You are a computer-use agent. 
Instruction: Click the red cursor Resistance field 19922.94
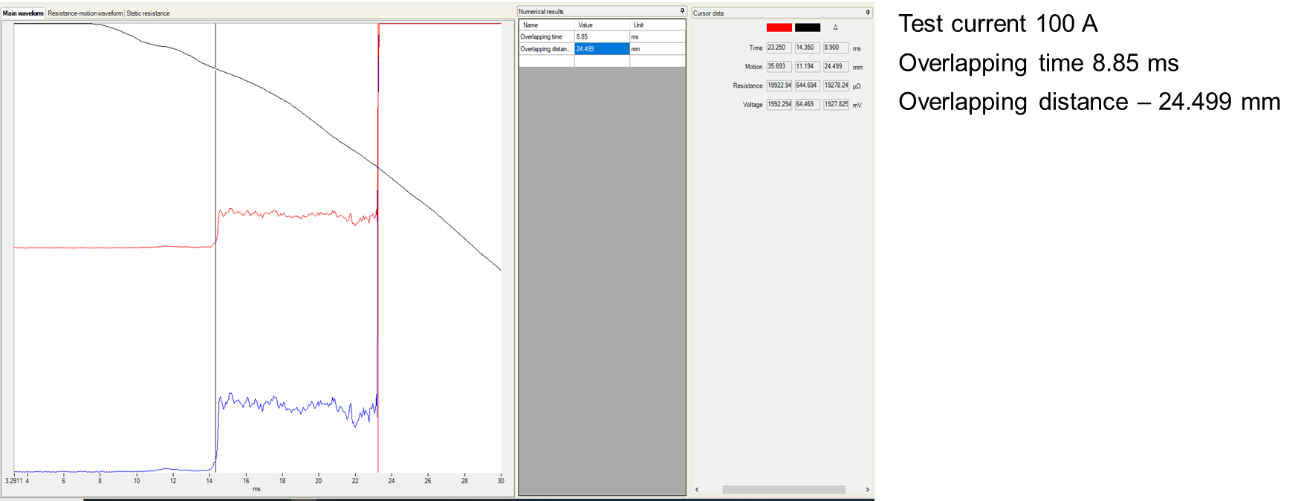coord(779,85)
